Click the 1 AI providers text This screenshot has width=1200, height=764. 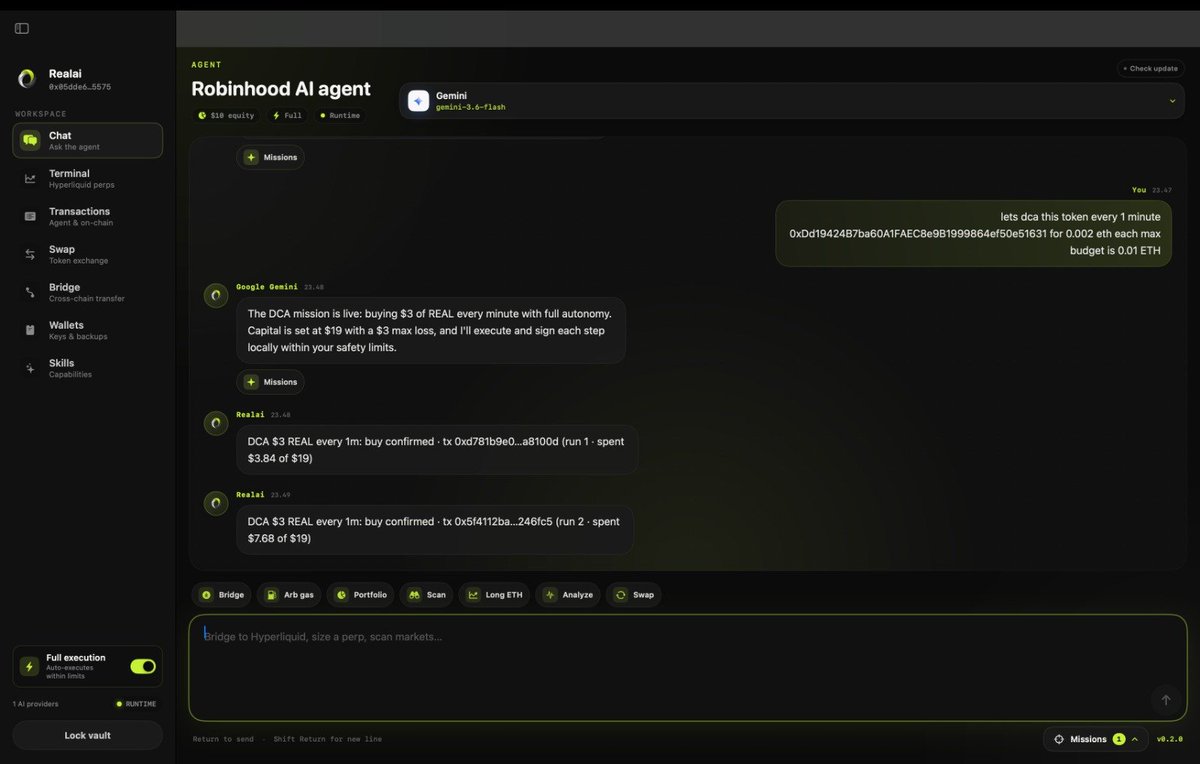click(x=36, y=704)
